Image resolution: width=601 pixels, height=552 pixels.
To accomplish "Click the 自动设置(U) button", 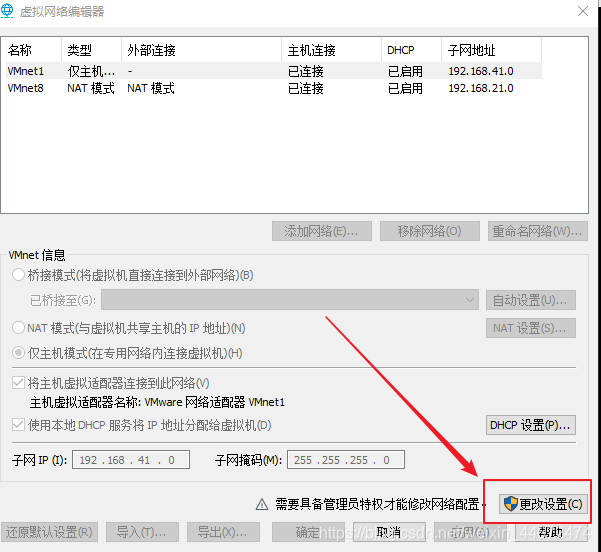I will 531,300.
